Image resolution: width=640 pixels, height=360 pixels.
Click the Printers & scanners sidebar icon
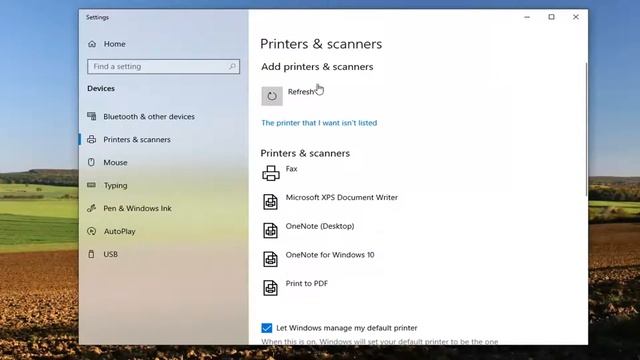(92, 139)
